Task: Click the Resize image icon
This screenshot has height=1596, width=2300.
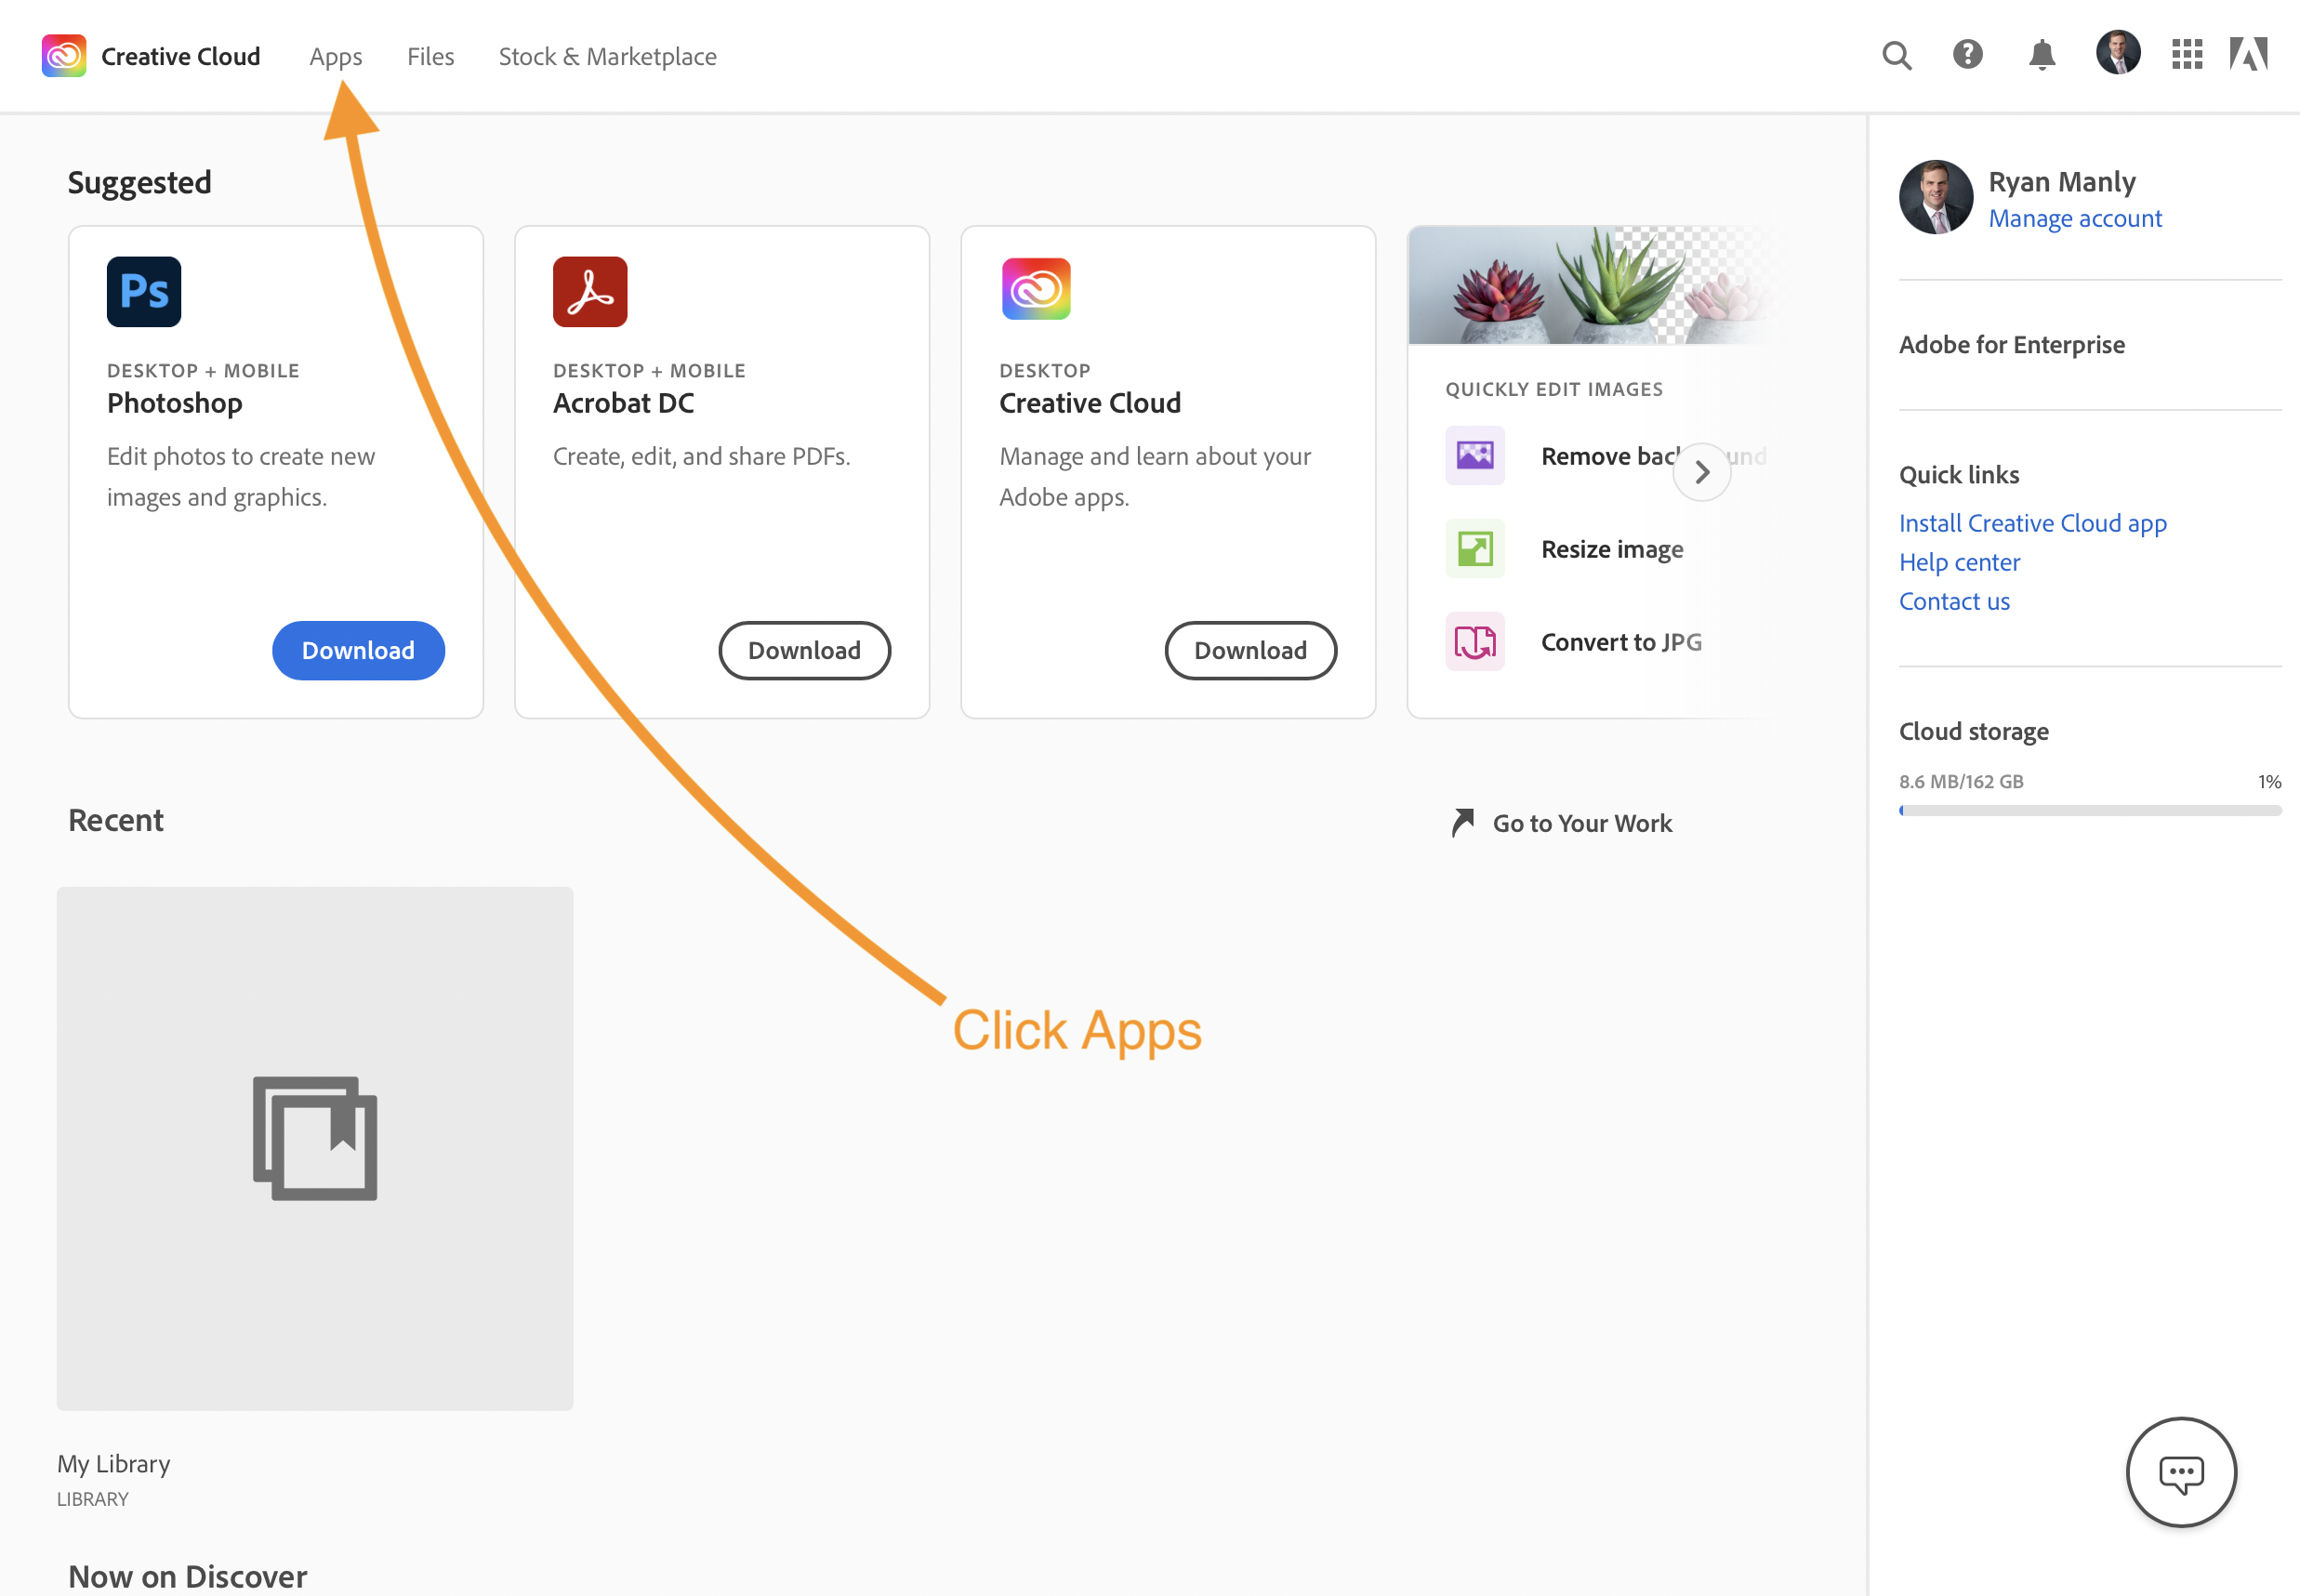Action: (x=1475, y=549)
